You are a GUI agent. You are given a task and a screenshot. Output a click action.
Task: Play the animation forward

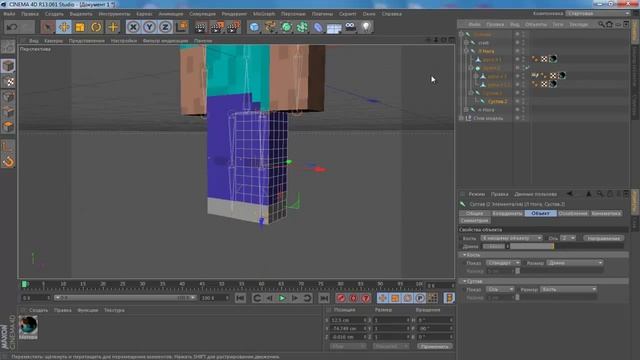tap(282, 298)
